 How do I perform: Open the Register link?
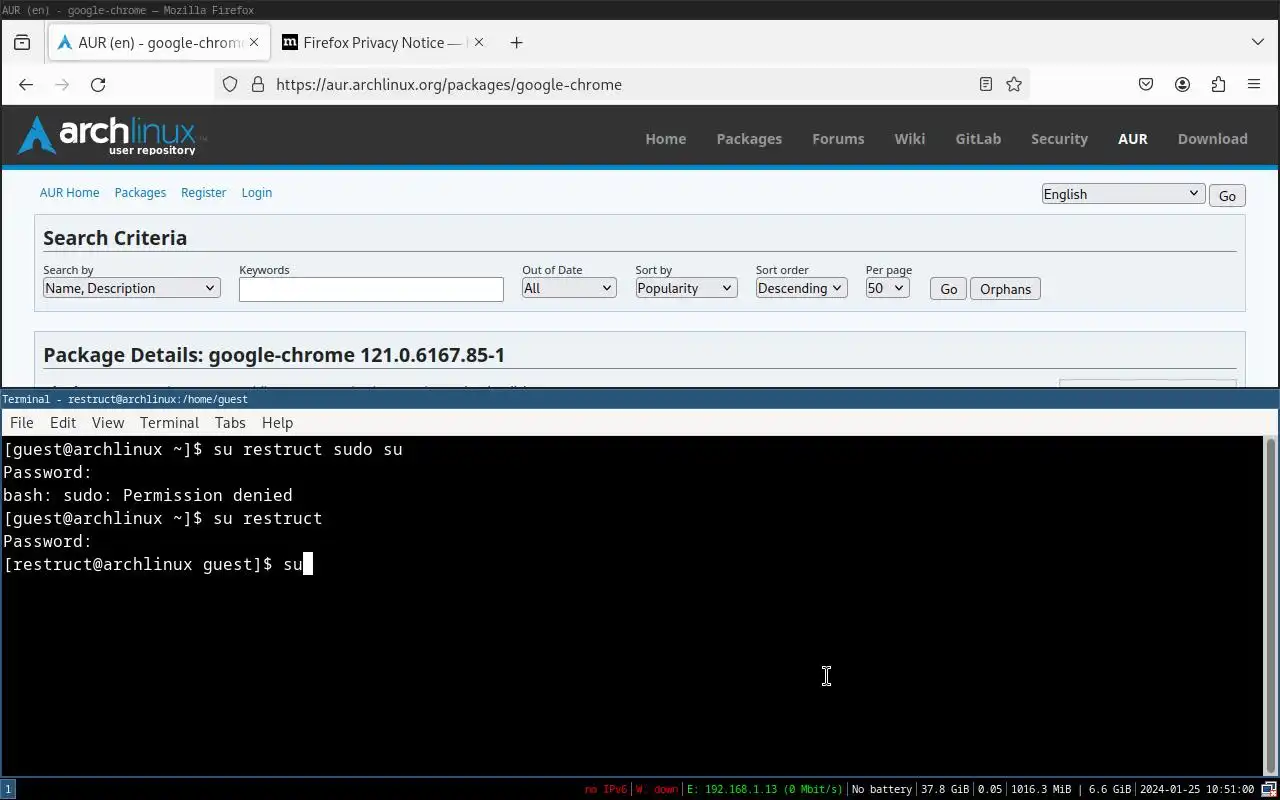[203, 192]
